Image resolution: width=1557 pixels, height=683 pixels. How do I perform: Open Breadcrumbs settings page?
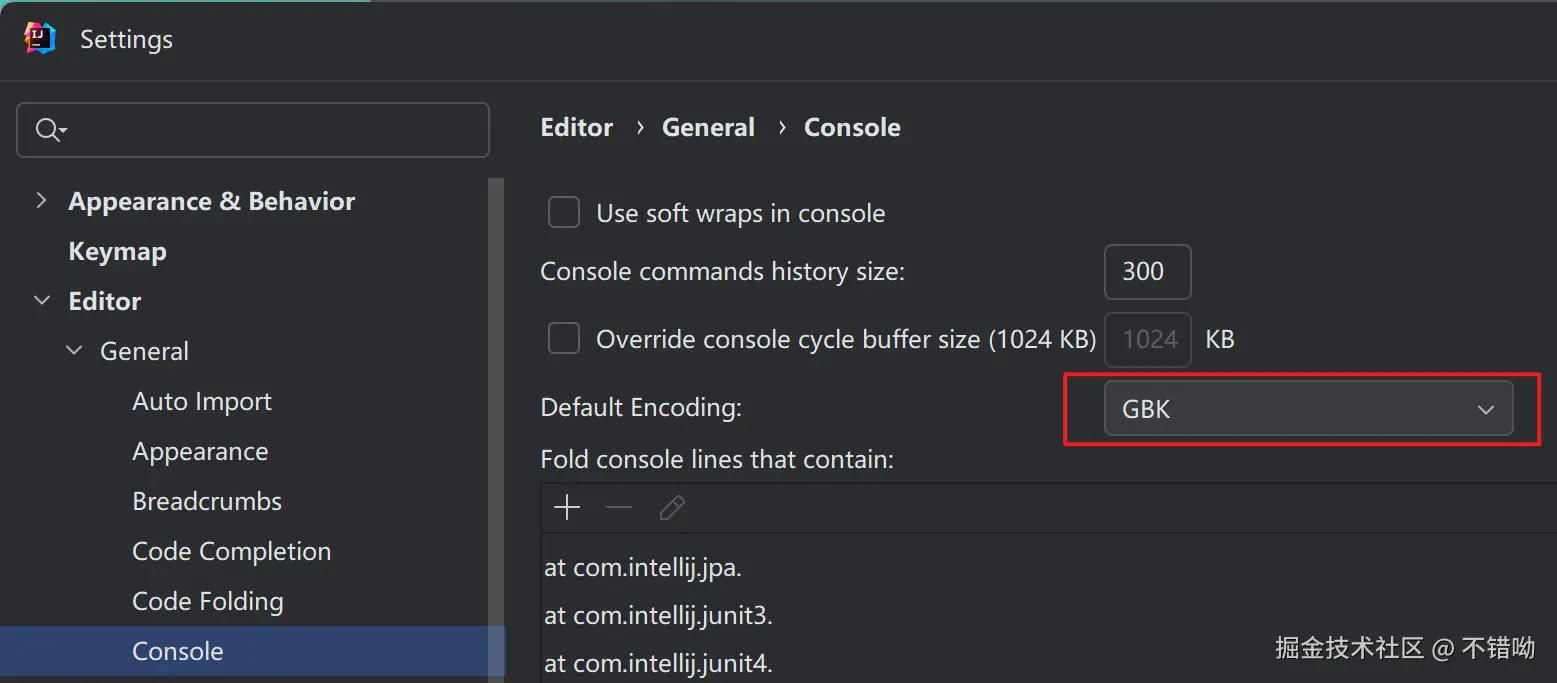(x=207, y=501)
